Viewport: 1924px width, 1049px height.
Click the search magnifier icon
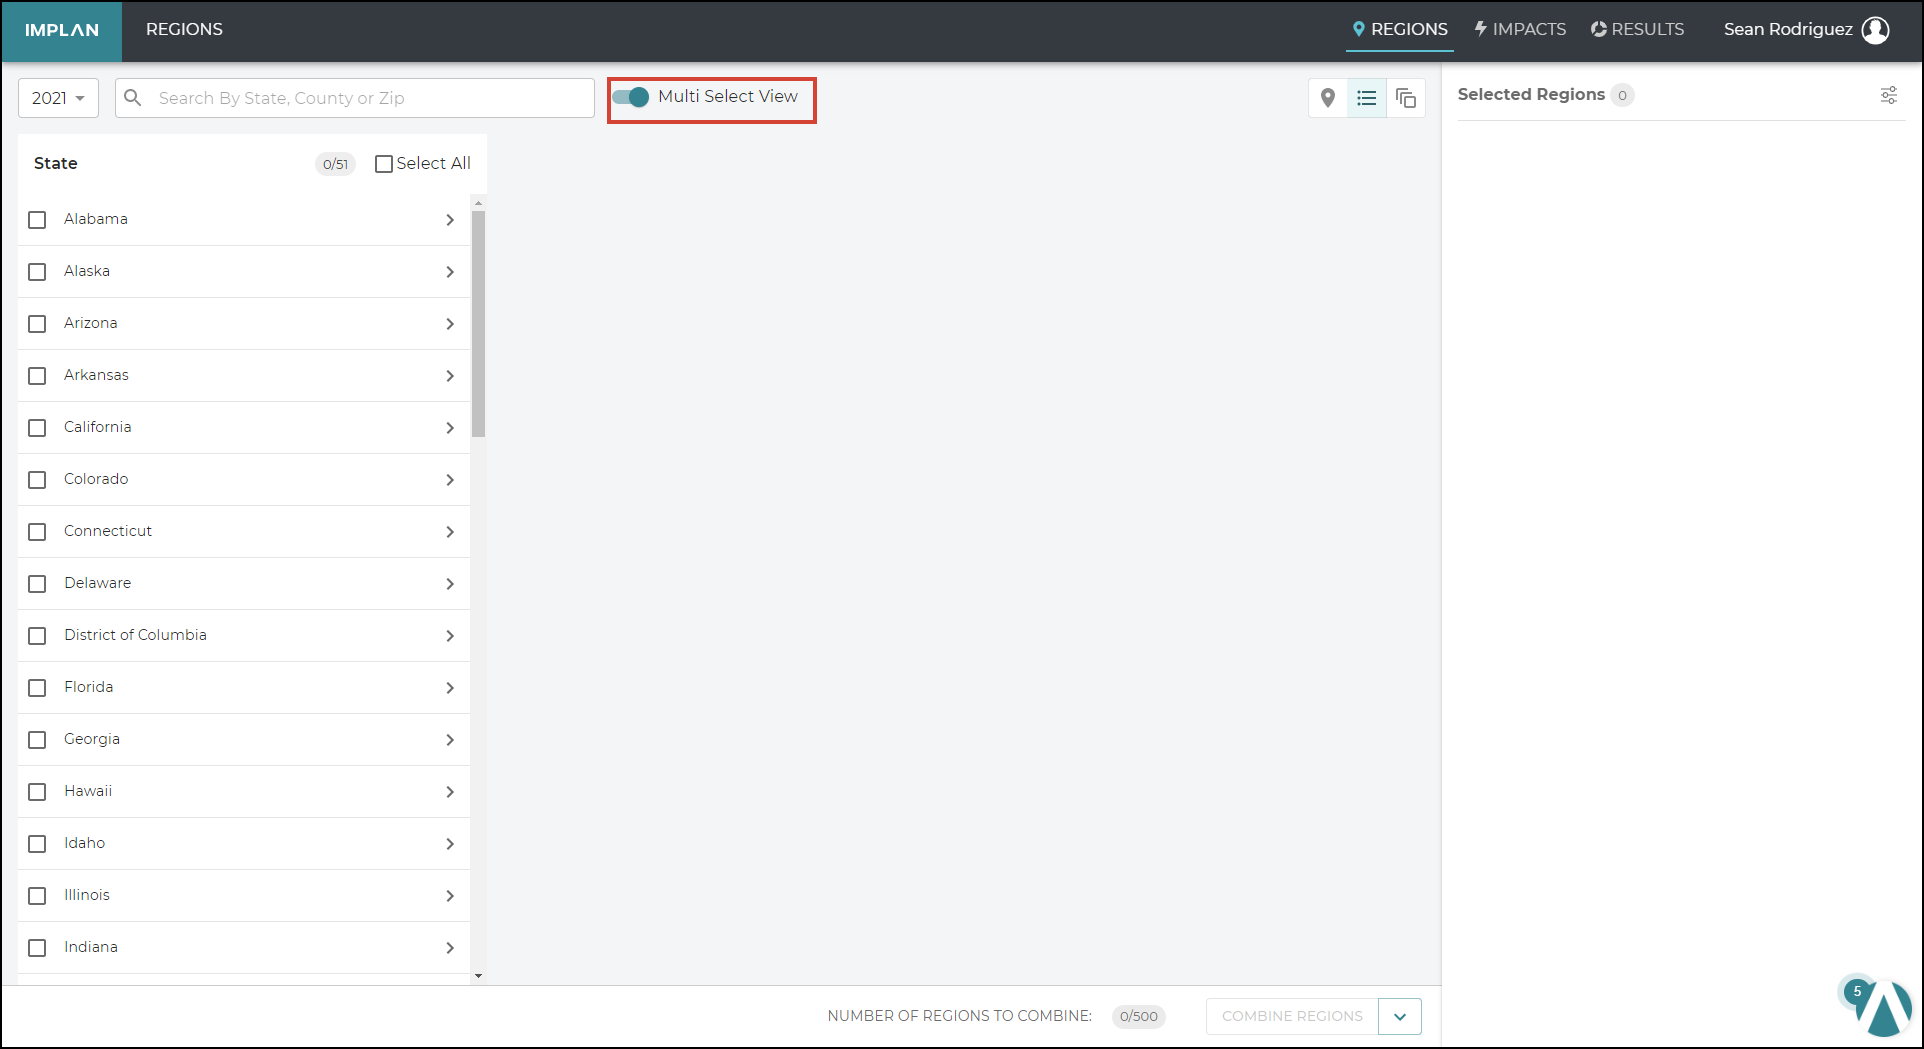click(133, 98)
